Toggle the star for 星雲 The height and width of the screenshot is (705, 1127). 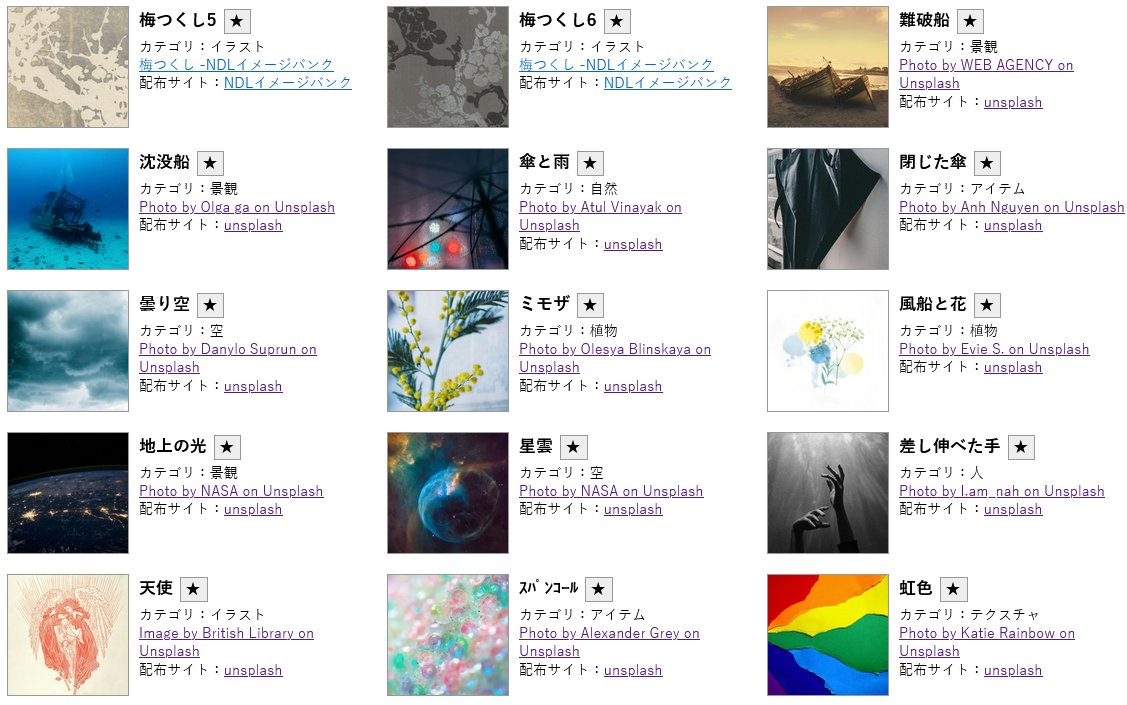573,447
